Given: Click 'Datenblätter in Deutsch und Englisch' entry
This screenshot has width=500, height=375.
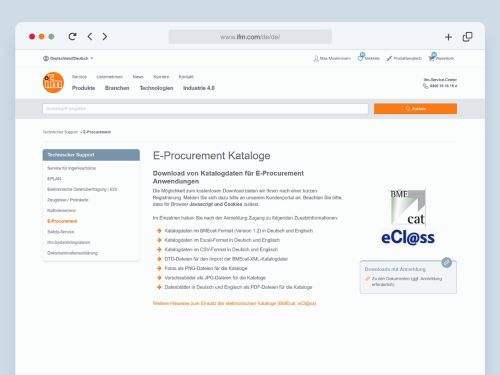Looking at the screenshot, I should point(238,287).
